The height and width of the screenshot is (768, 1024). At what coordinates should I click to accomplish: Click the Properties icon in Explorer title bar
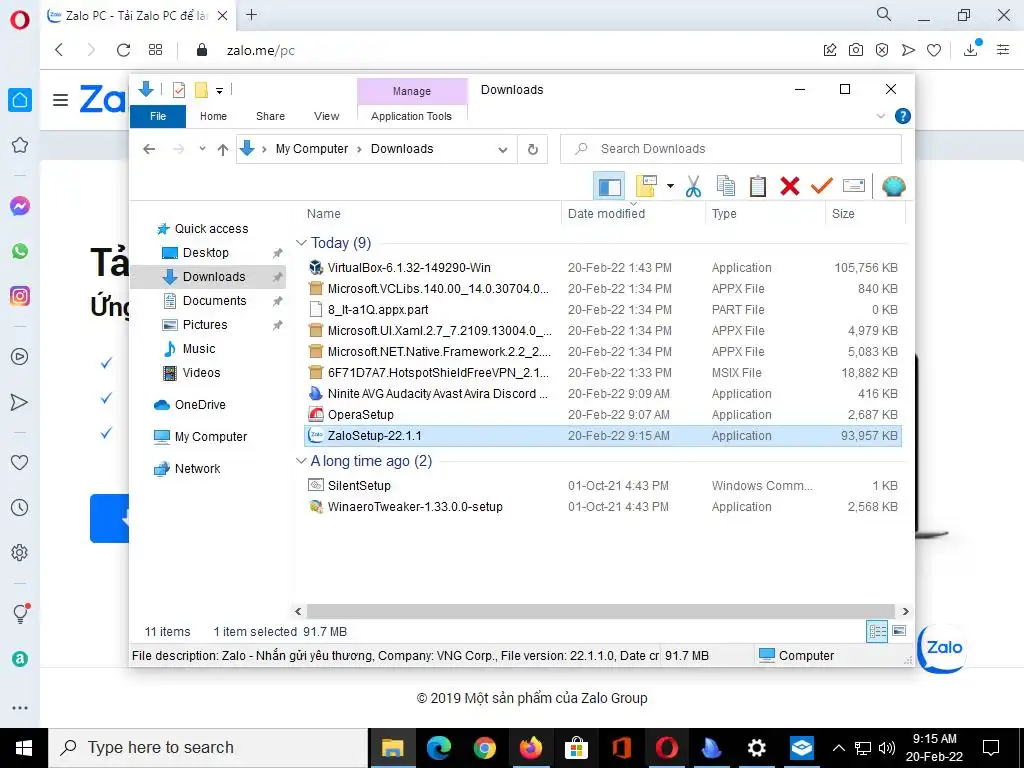pyautogui.click(x=178, y=90)
